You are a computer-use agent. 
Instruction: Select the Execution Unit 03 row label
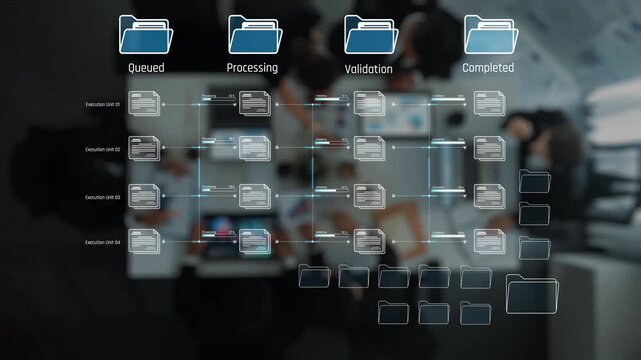click(103, 197)
